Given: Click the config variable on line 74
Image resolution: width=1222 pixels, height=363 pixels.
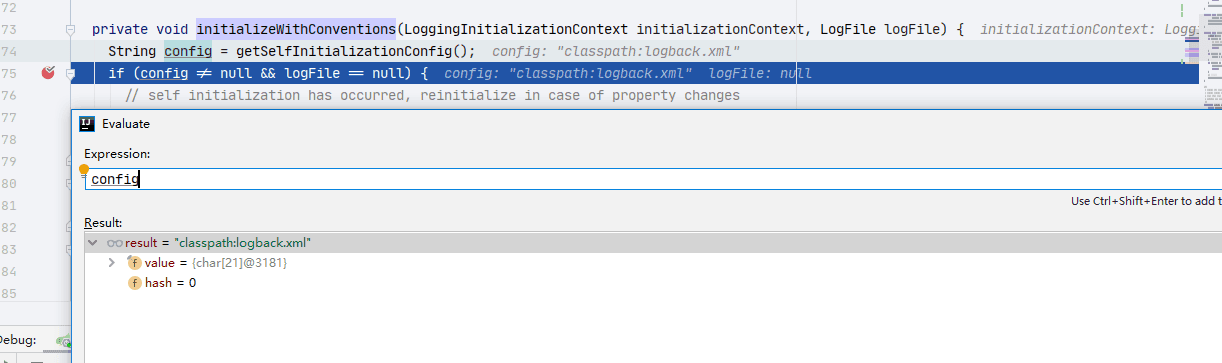Looking at the screenshot, I should point(187,51).
